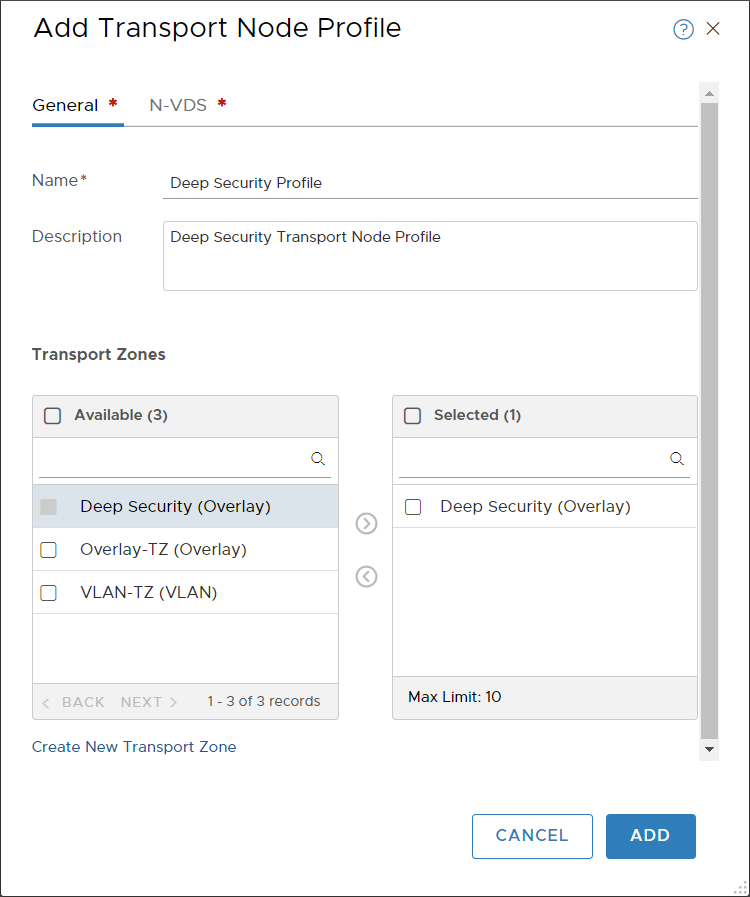The width and height of the screenshot is (750, 897).
Task: Click the Name input field
Action: click(430, 183)
